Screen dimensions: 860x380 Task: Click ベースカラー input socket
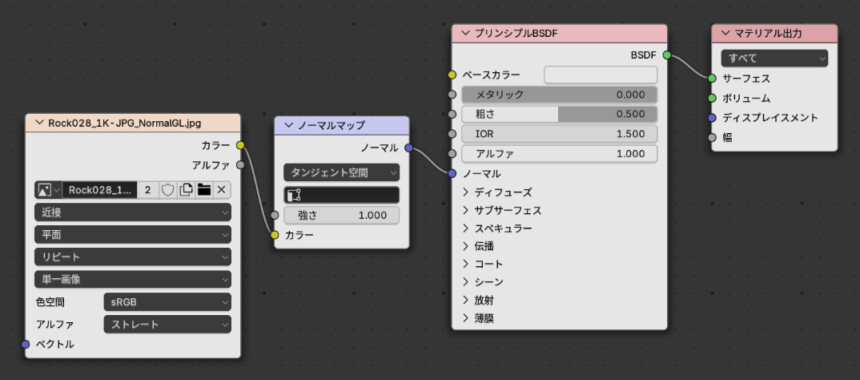click(452, 75)
